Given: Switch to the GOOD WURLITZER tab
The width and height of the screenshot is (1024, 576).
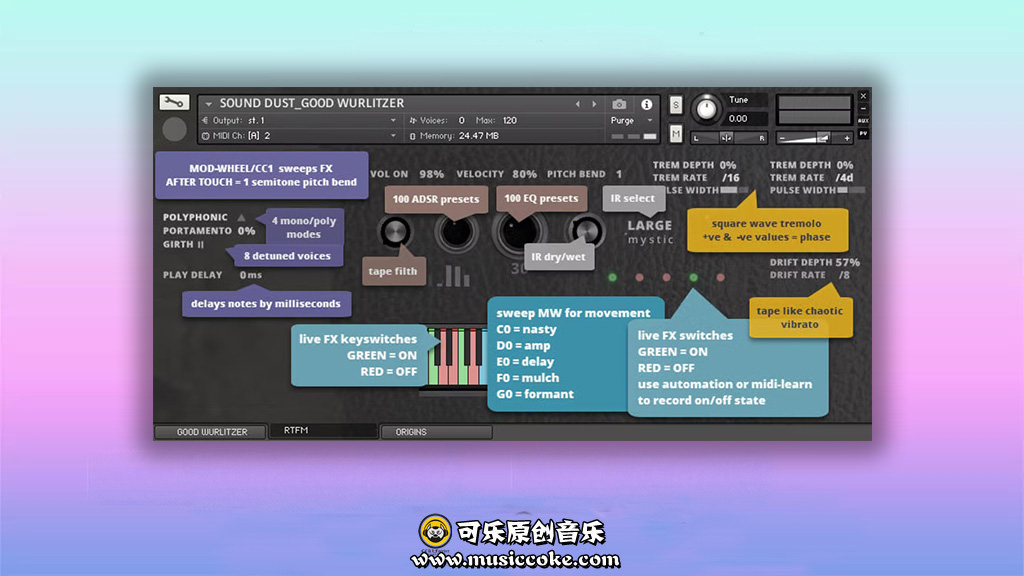Looking at the screenshot, I should click(211, 432).
